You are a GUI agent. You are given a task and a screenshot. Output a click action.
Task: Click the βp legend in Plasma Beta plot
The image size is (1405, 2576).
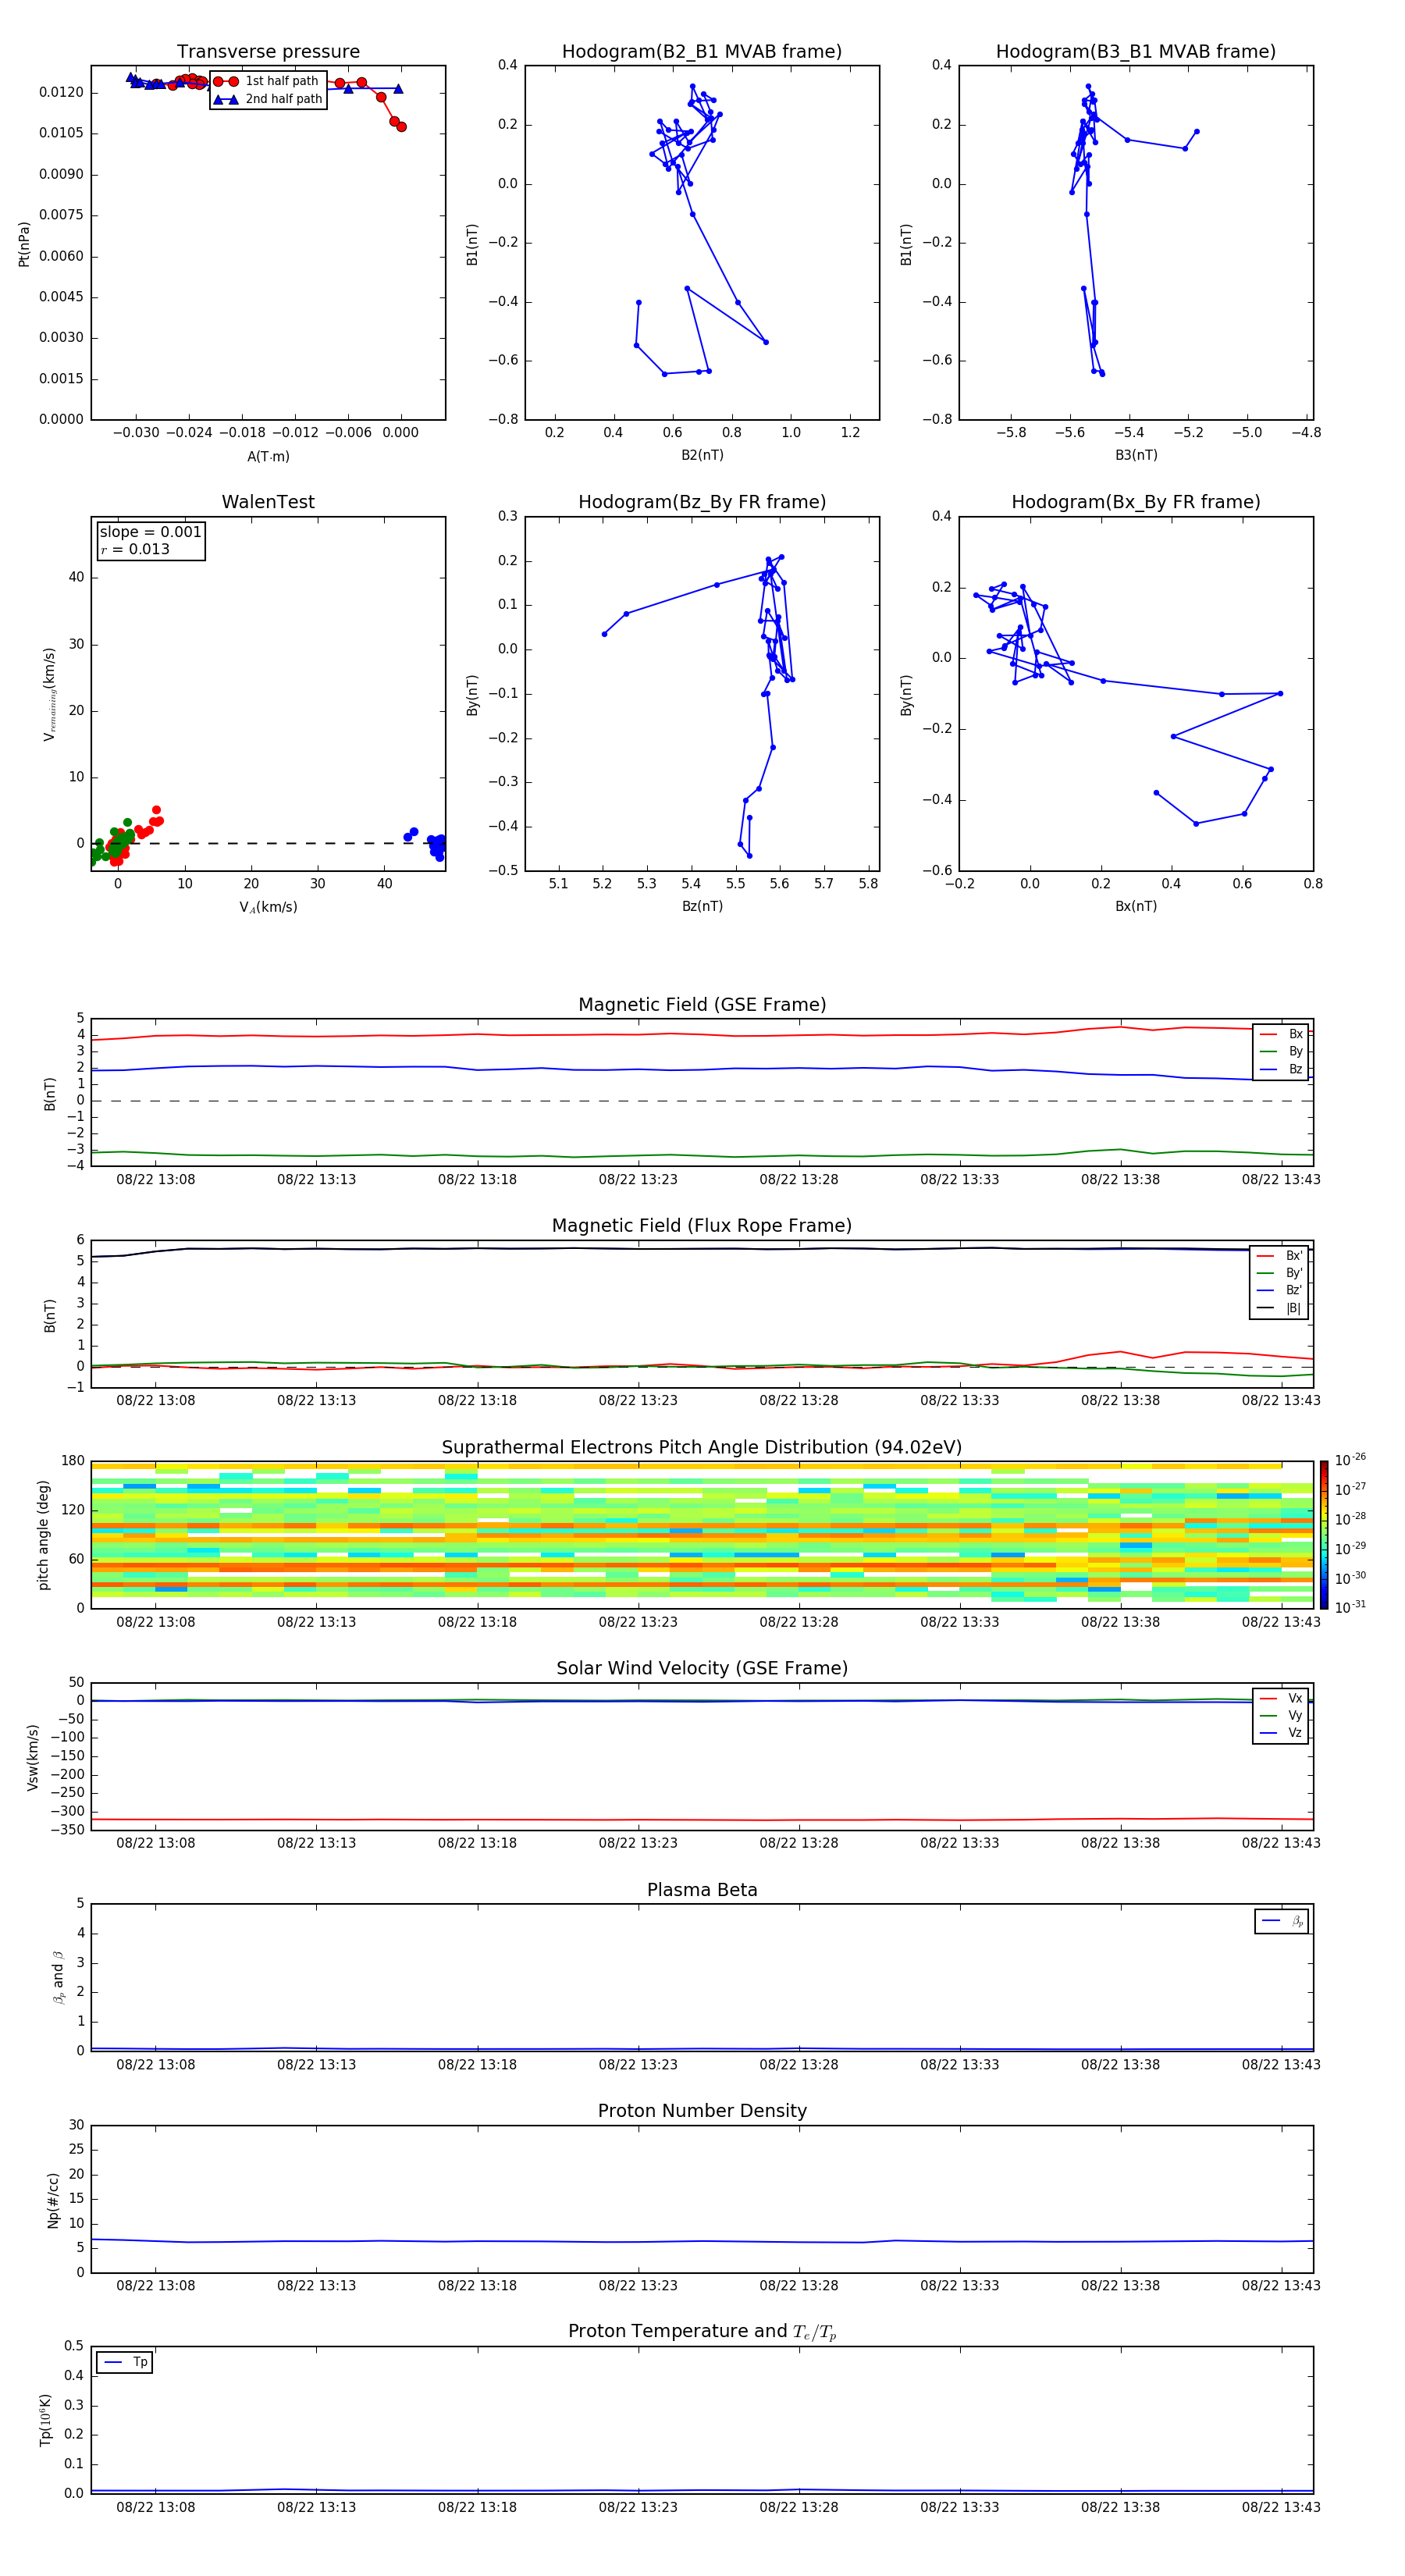tap(1282, 1921)
